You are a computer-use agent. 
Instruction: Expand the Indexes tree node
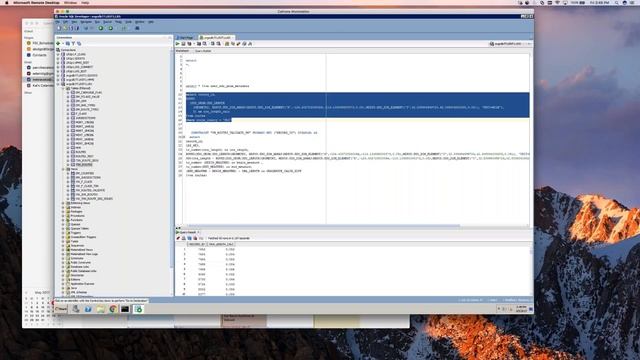coord(63,207)
